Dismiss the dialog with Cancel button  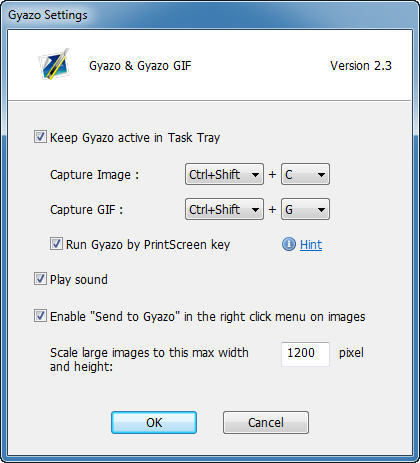[266, 423]
